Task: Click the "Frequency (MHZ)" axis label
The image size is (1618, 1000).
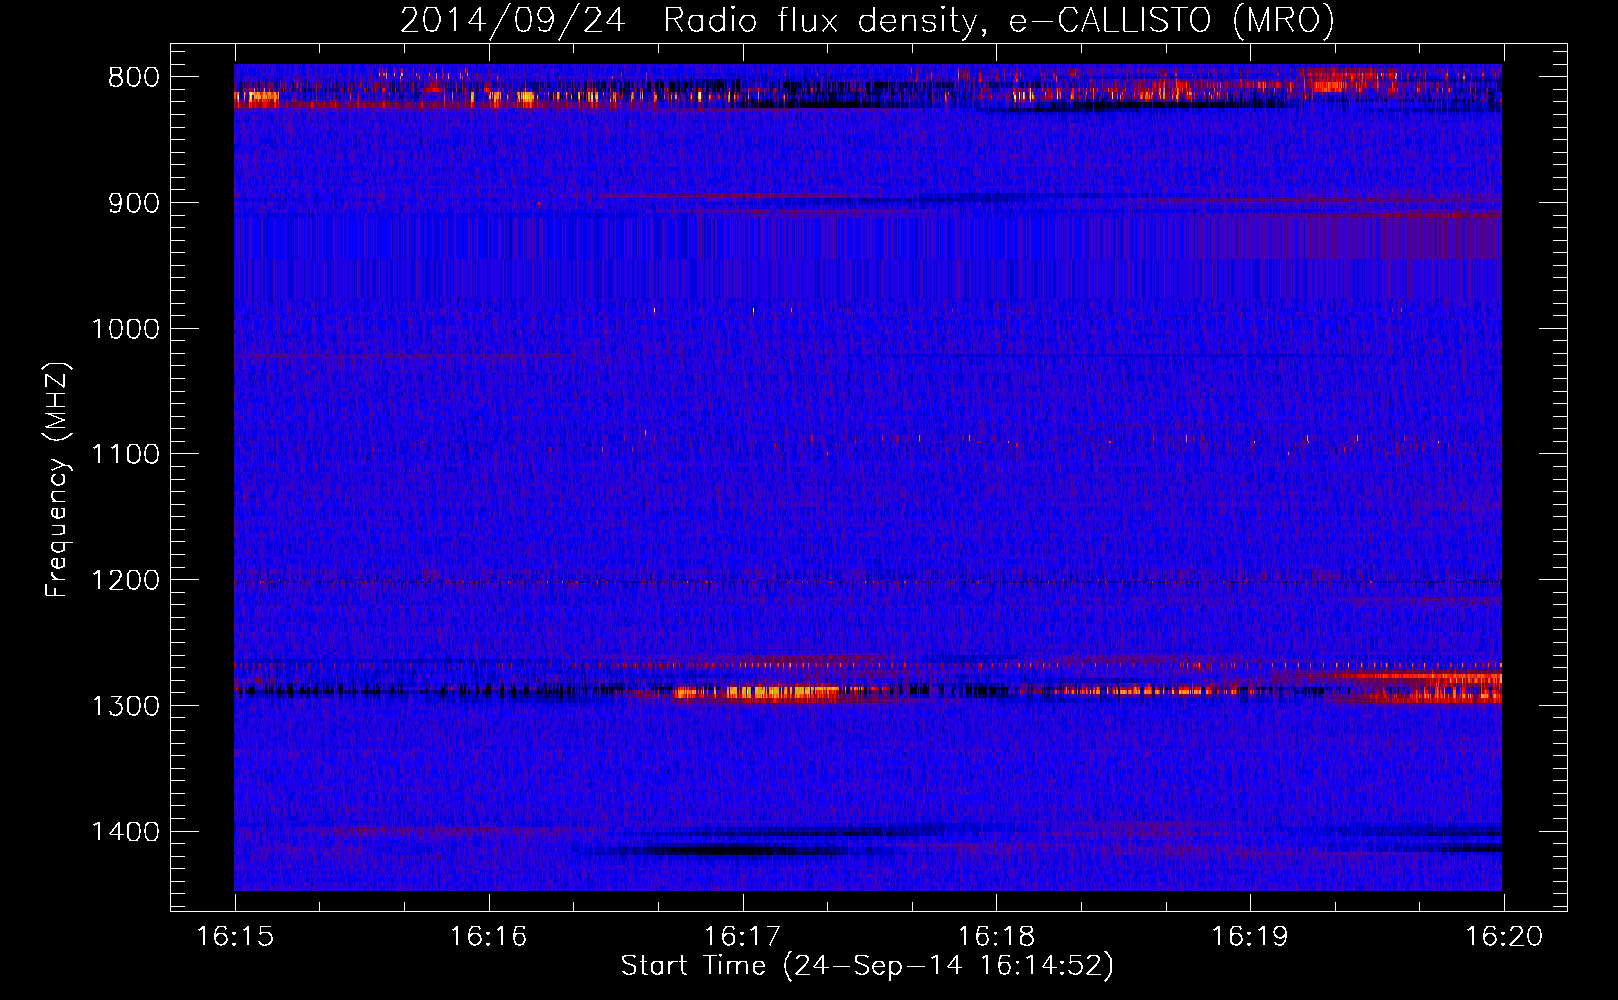Action: click(x=57, y=479)
